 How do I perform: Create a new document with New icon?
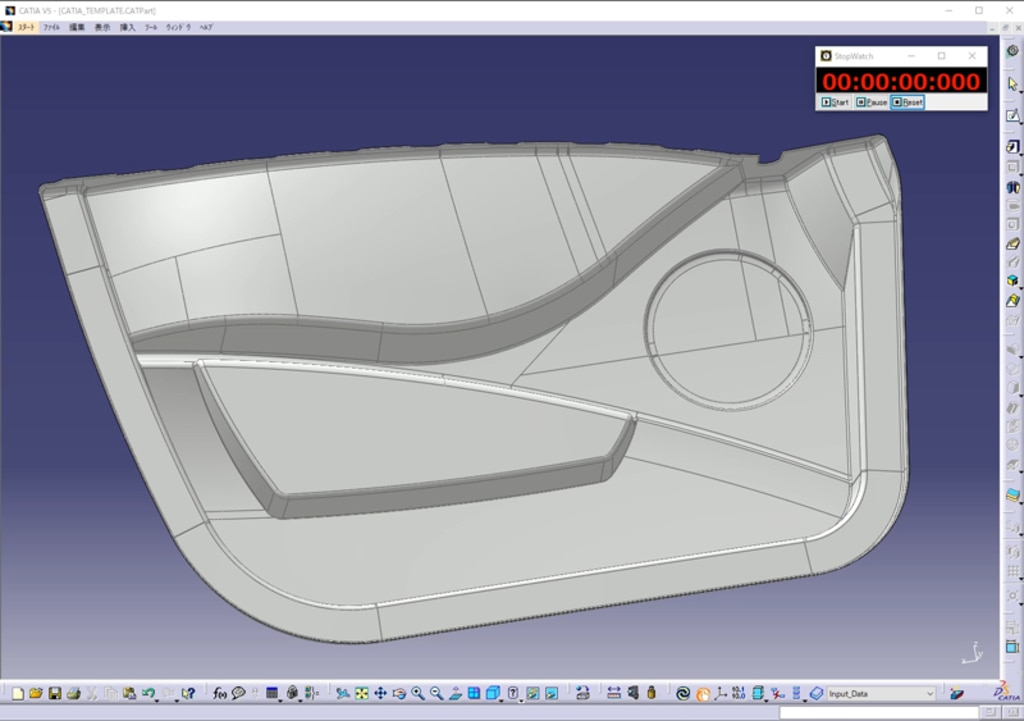click(18, 694)
